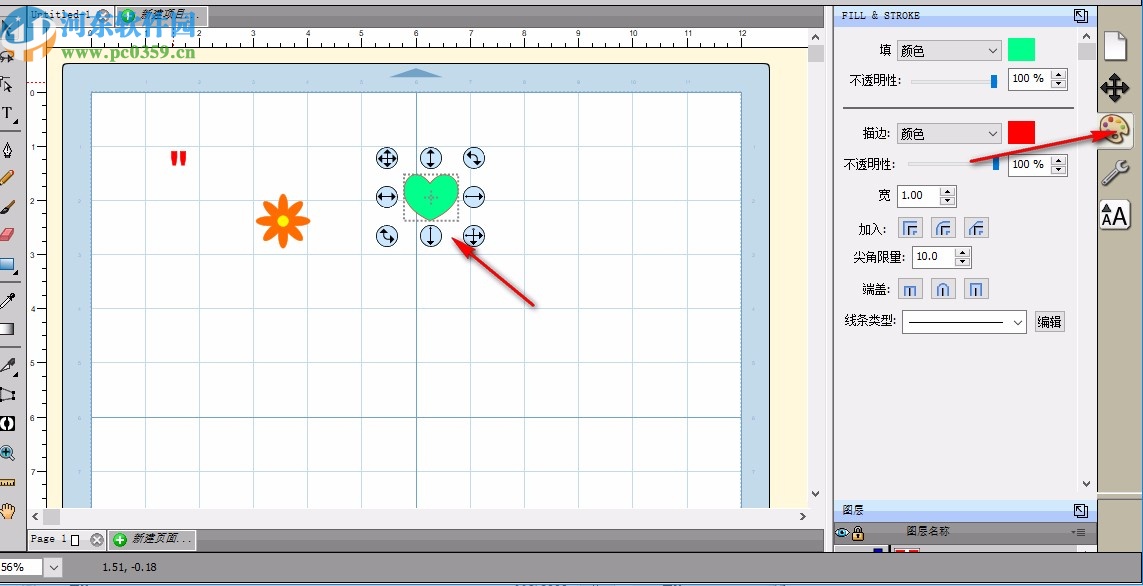Select the Brush tool
This screenshot has width=1143, height=586.
(x=7, y=208)
